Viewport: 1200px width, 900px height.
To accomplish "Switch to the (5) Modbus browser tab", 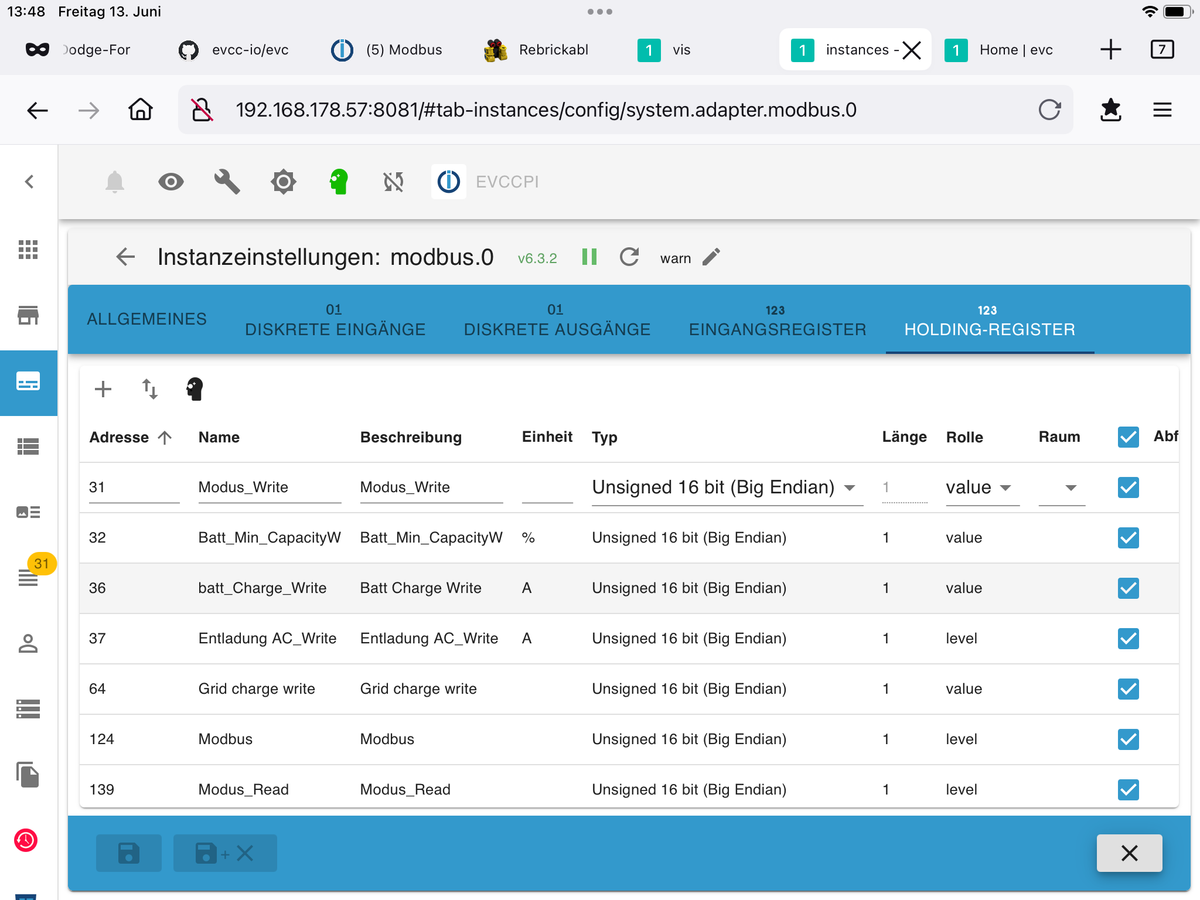I will [387, 50].
